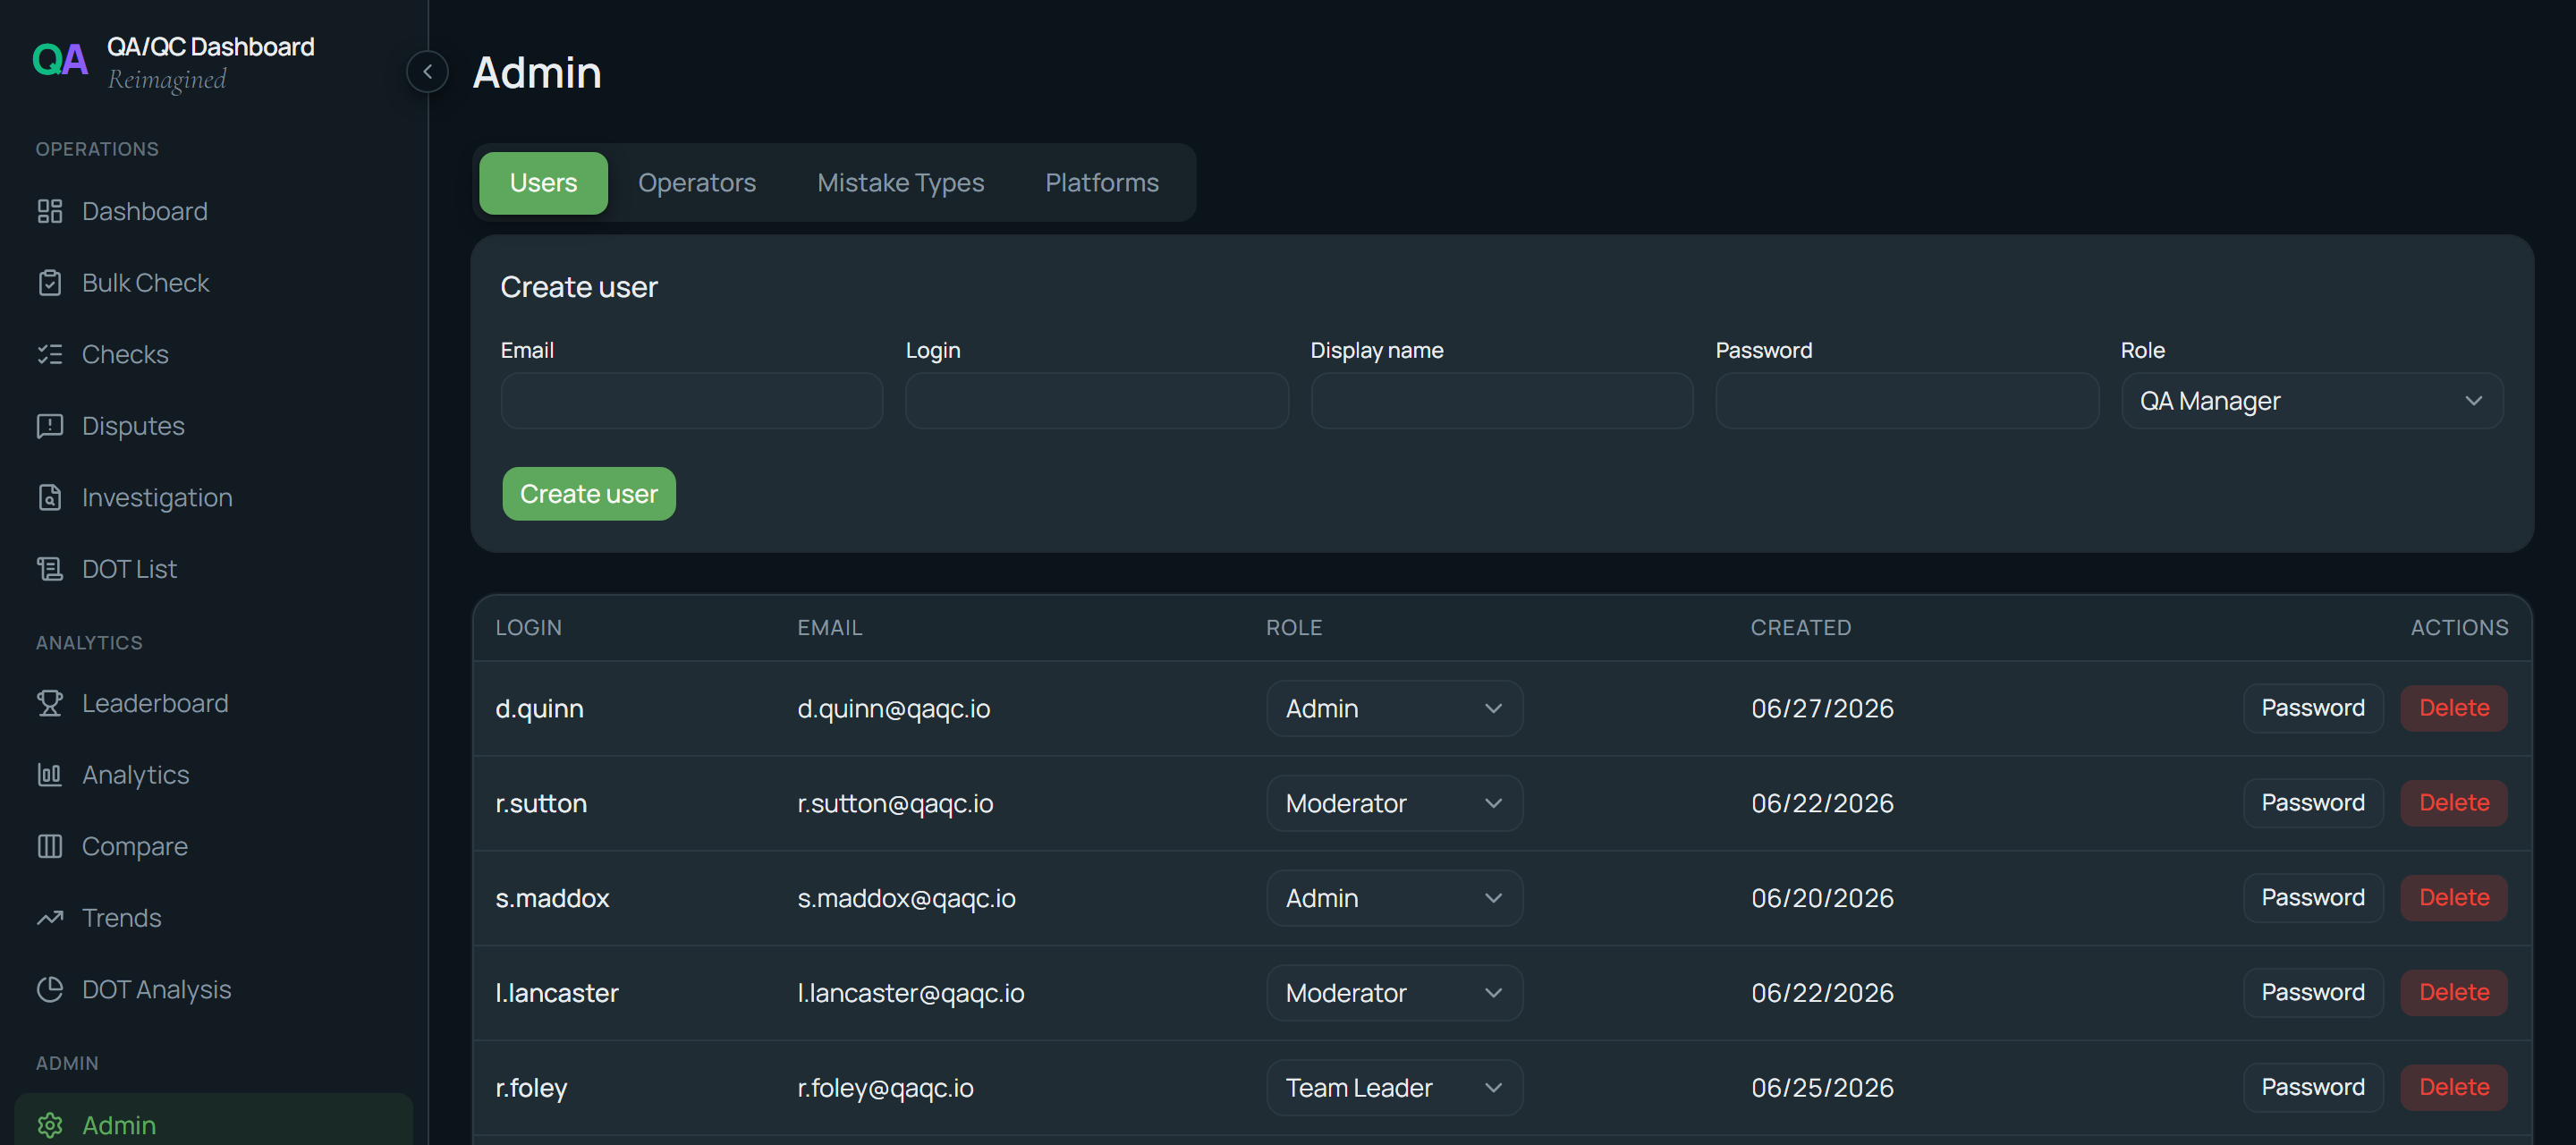
Task: Open the role dropdown for s.maddox
Action: [x=1394, y=898]
